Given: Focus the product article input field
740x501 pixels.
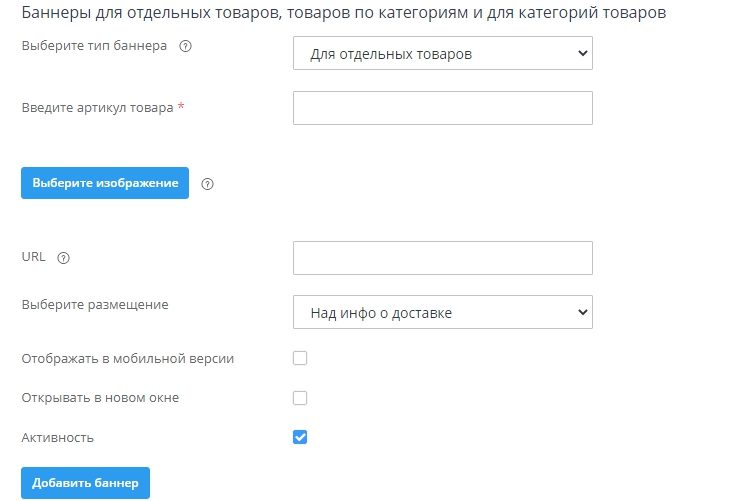Looking at the screenshot, I should click(x=442, y=108).
